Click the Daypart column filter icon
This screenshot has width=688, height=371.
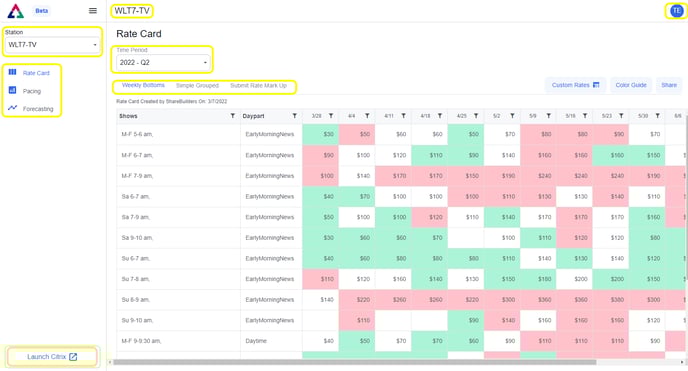(x=294, y=116)
